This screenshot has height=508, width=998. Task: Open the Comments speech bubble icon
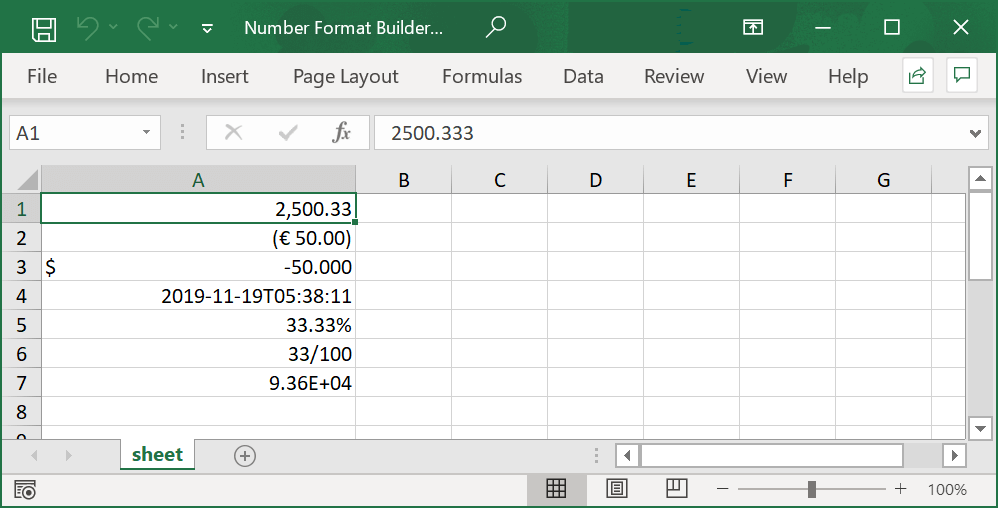click(x=962, y=76)
